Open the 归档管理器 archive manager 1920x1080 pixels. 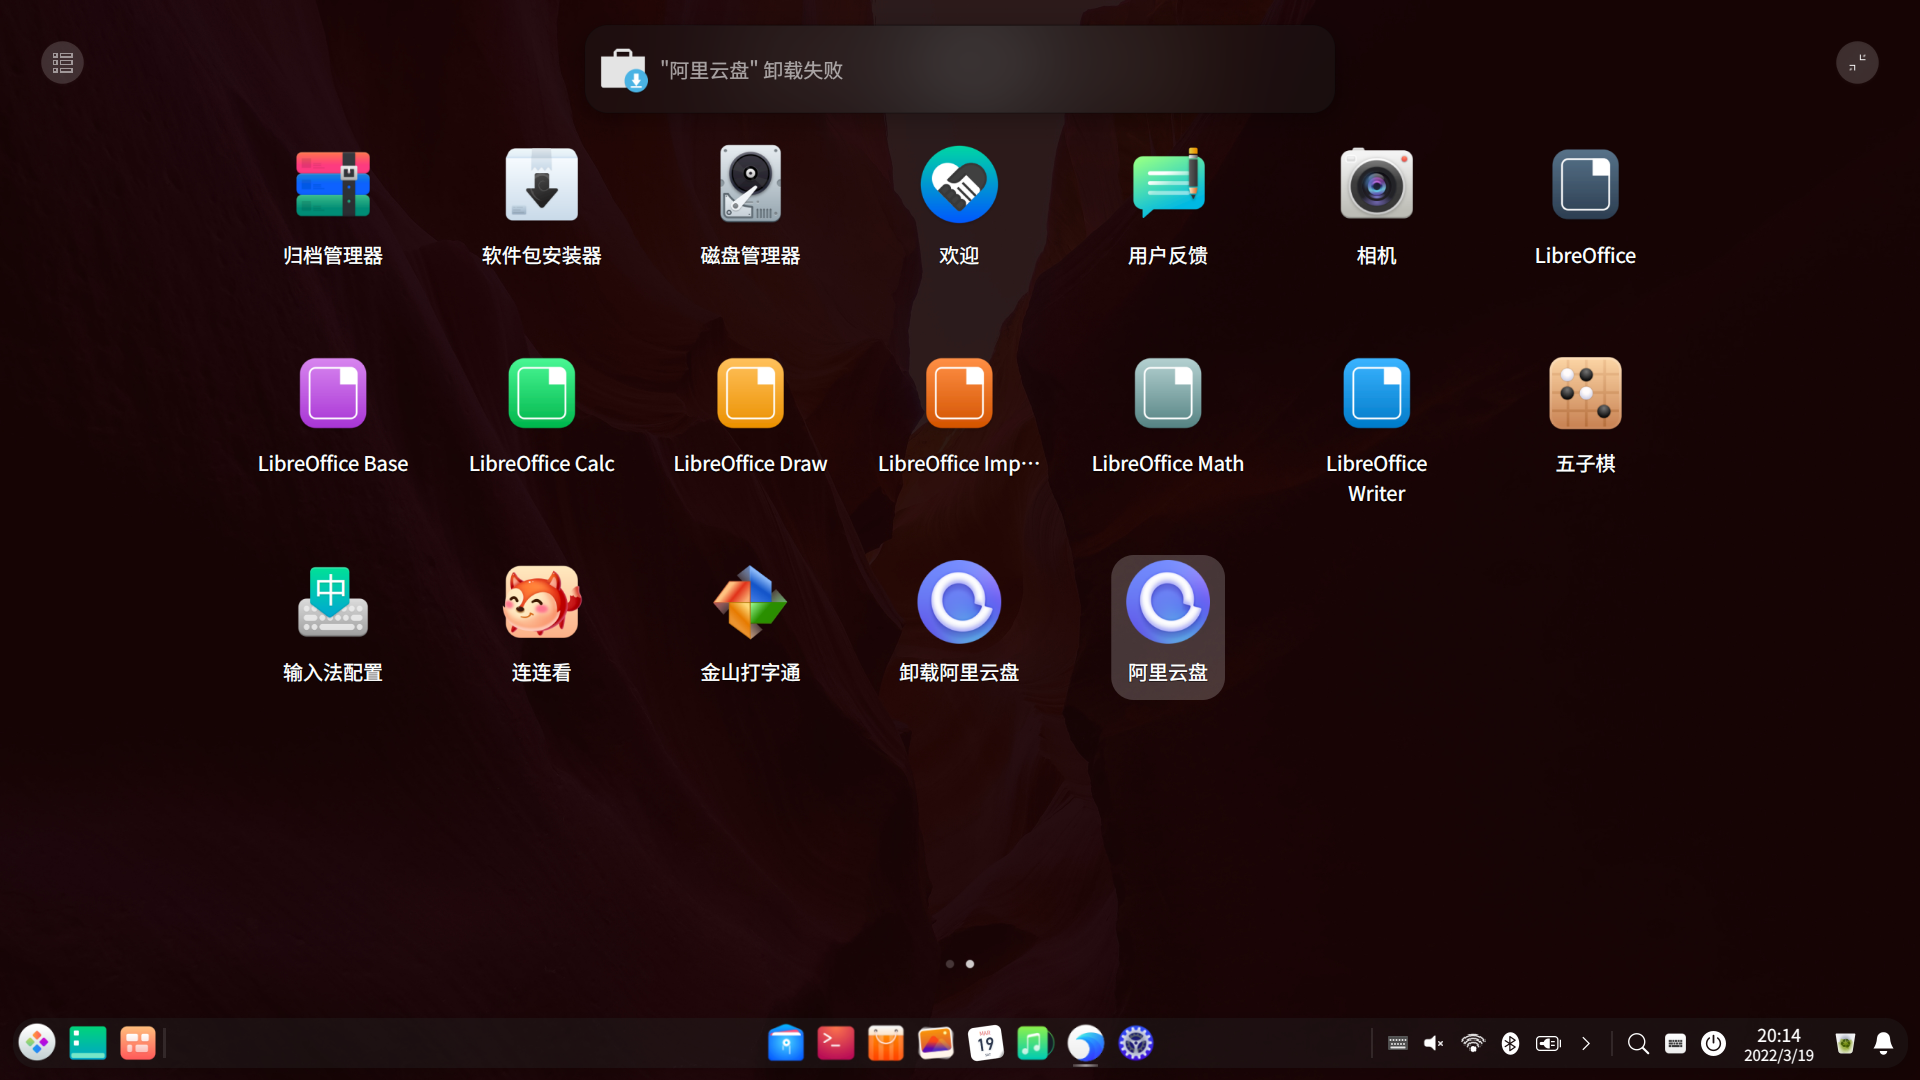pos(333,184)
